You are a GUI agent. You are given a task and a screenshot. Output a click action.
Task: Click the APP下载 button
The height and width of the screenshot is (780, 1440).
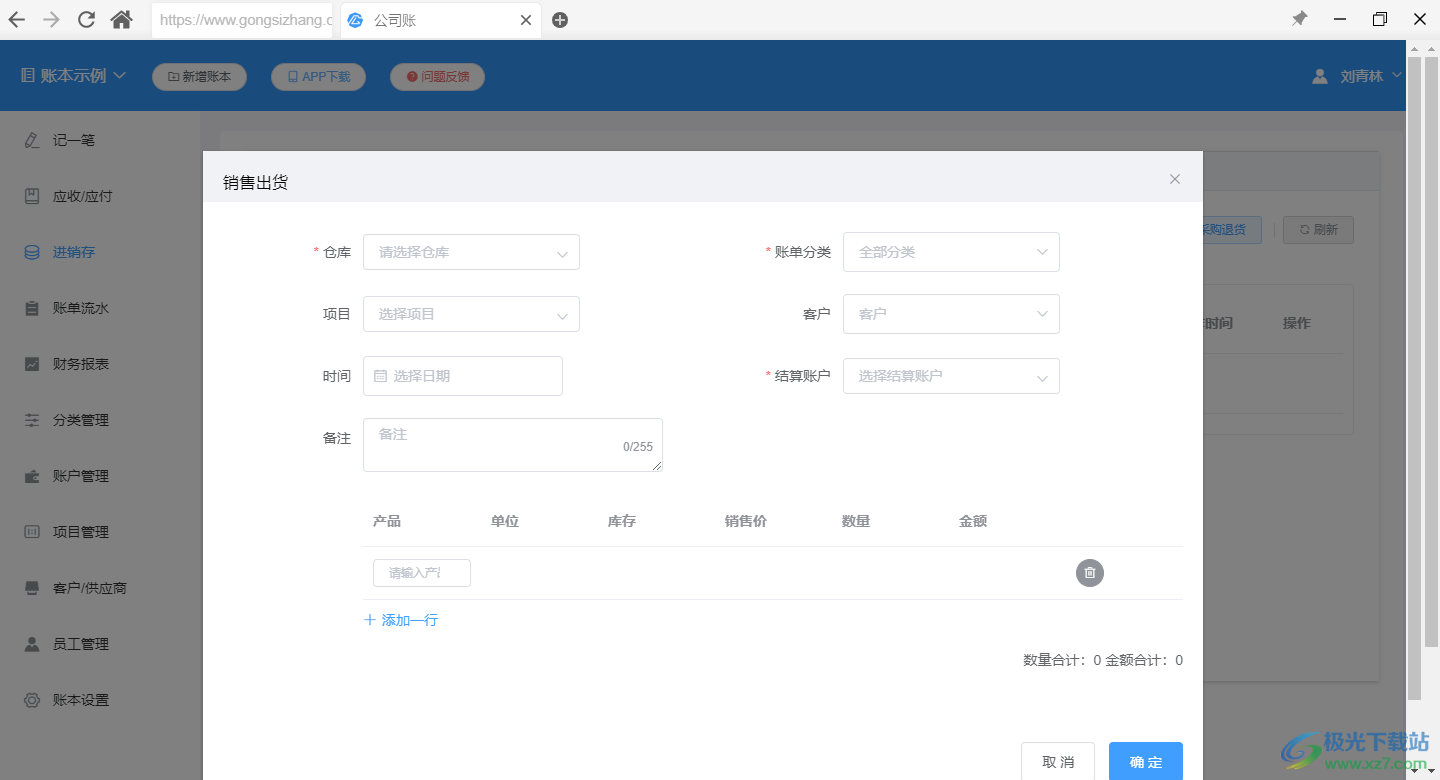[x=318, y=76]
